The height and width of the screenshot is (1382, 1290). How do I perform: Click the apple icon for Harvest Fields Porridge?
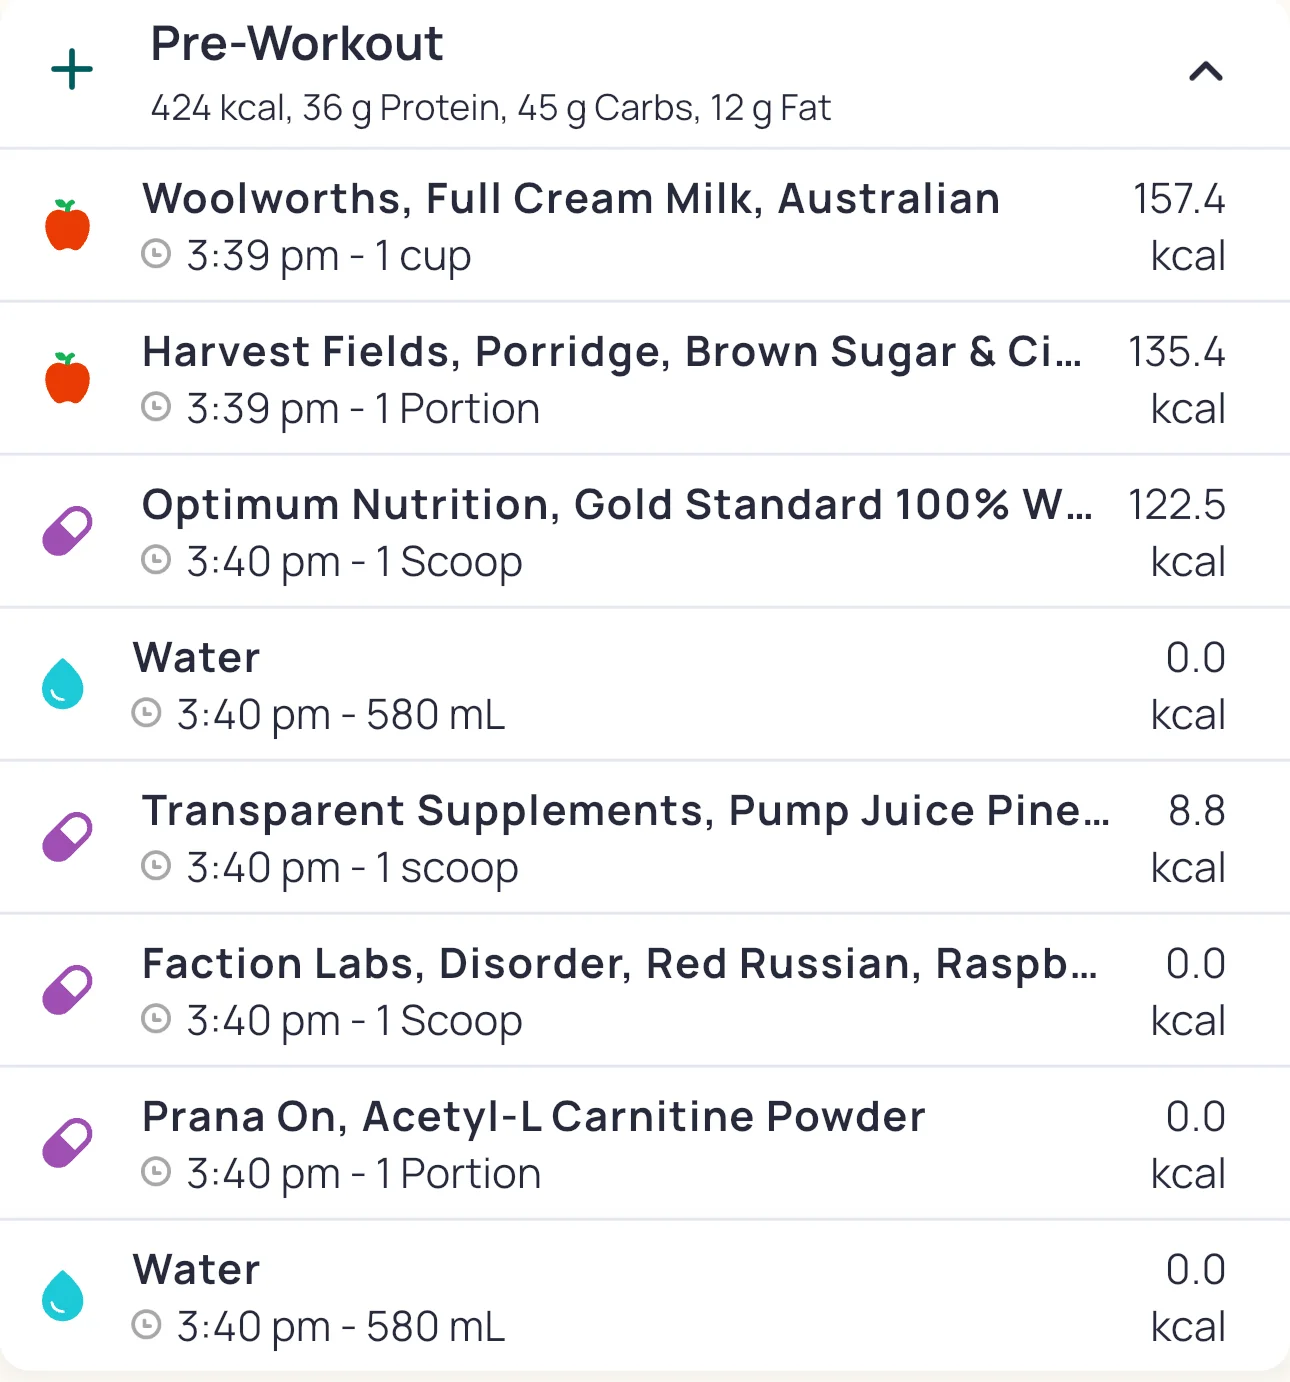click(67, 378)
